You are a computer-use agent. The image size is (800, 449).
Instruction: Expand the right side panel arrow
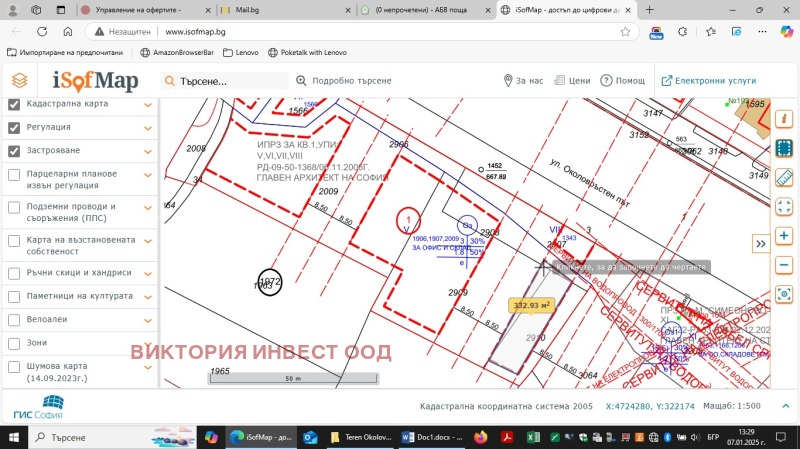[x=760, y=243]
